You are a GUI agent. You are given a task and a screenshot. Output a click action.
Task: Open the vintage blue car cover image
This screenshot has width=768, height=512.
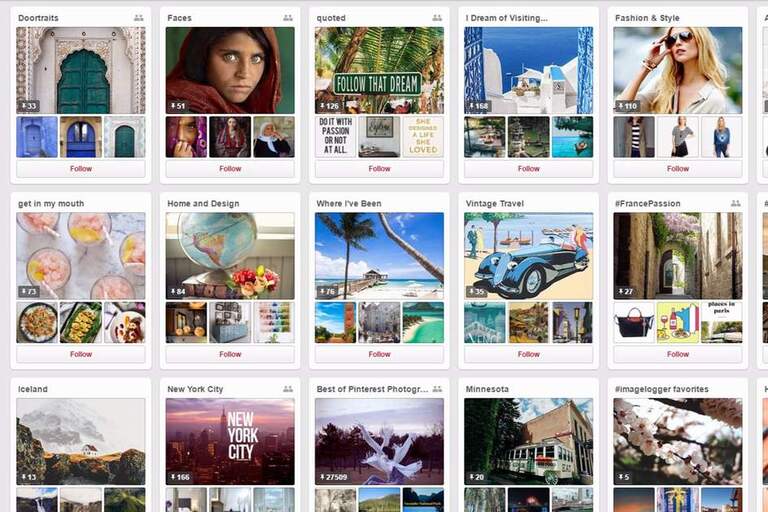click(528, 256)
